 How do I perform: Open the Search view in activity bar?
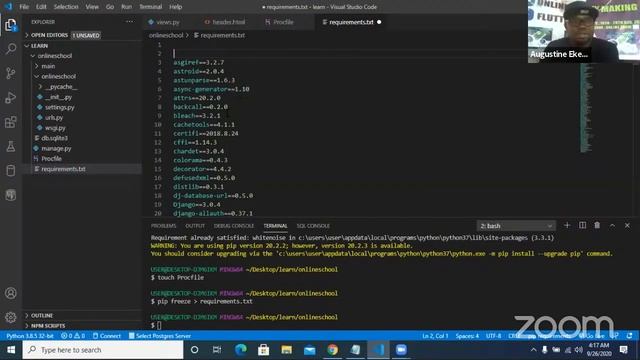(11, 49)
